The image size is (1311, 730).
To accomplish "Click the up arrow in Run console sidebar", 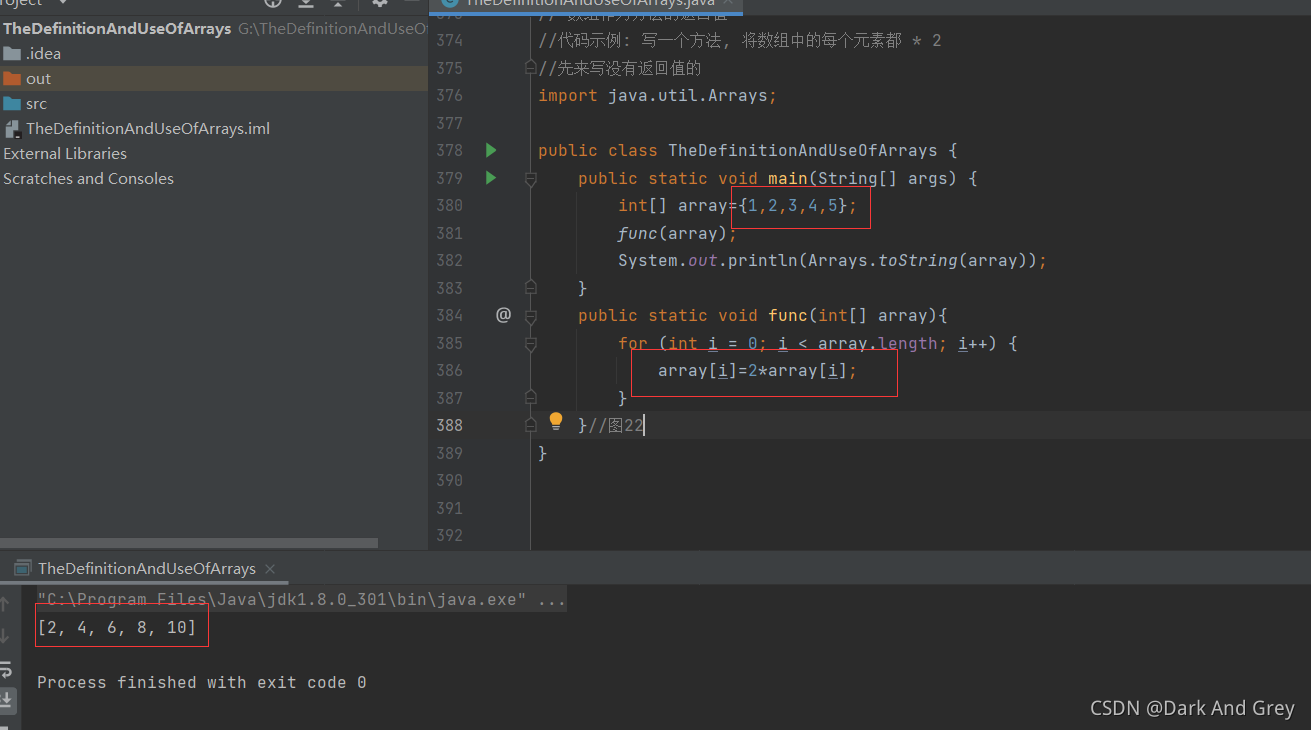I will click(6, 604).
